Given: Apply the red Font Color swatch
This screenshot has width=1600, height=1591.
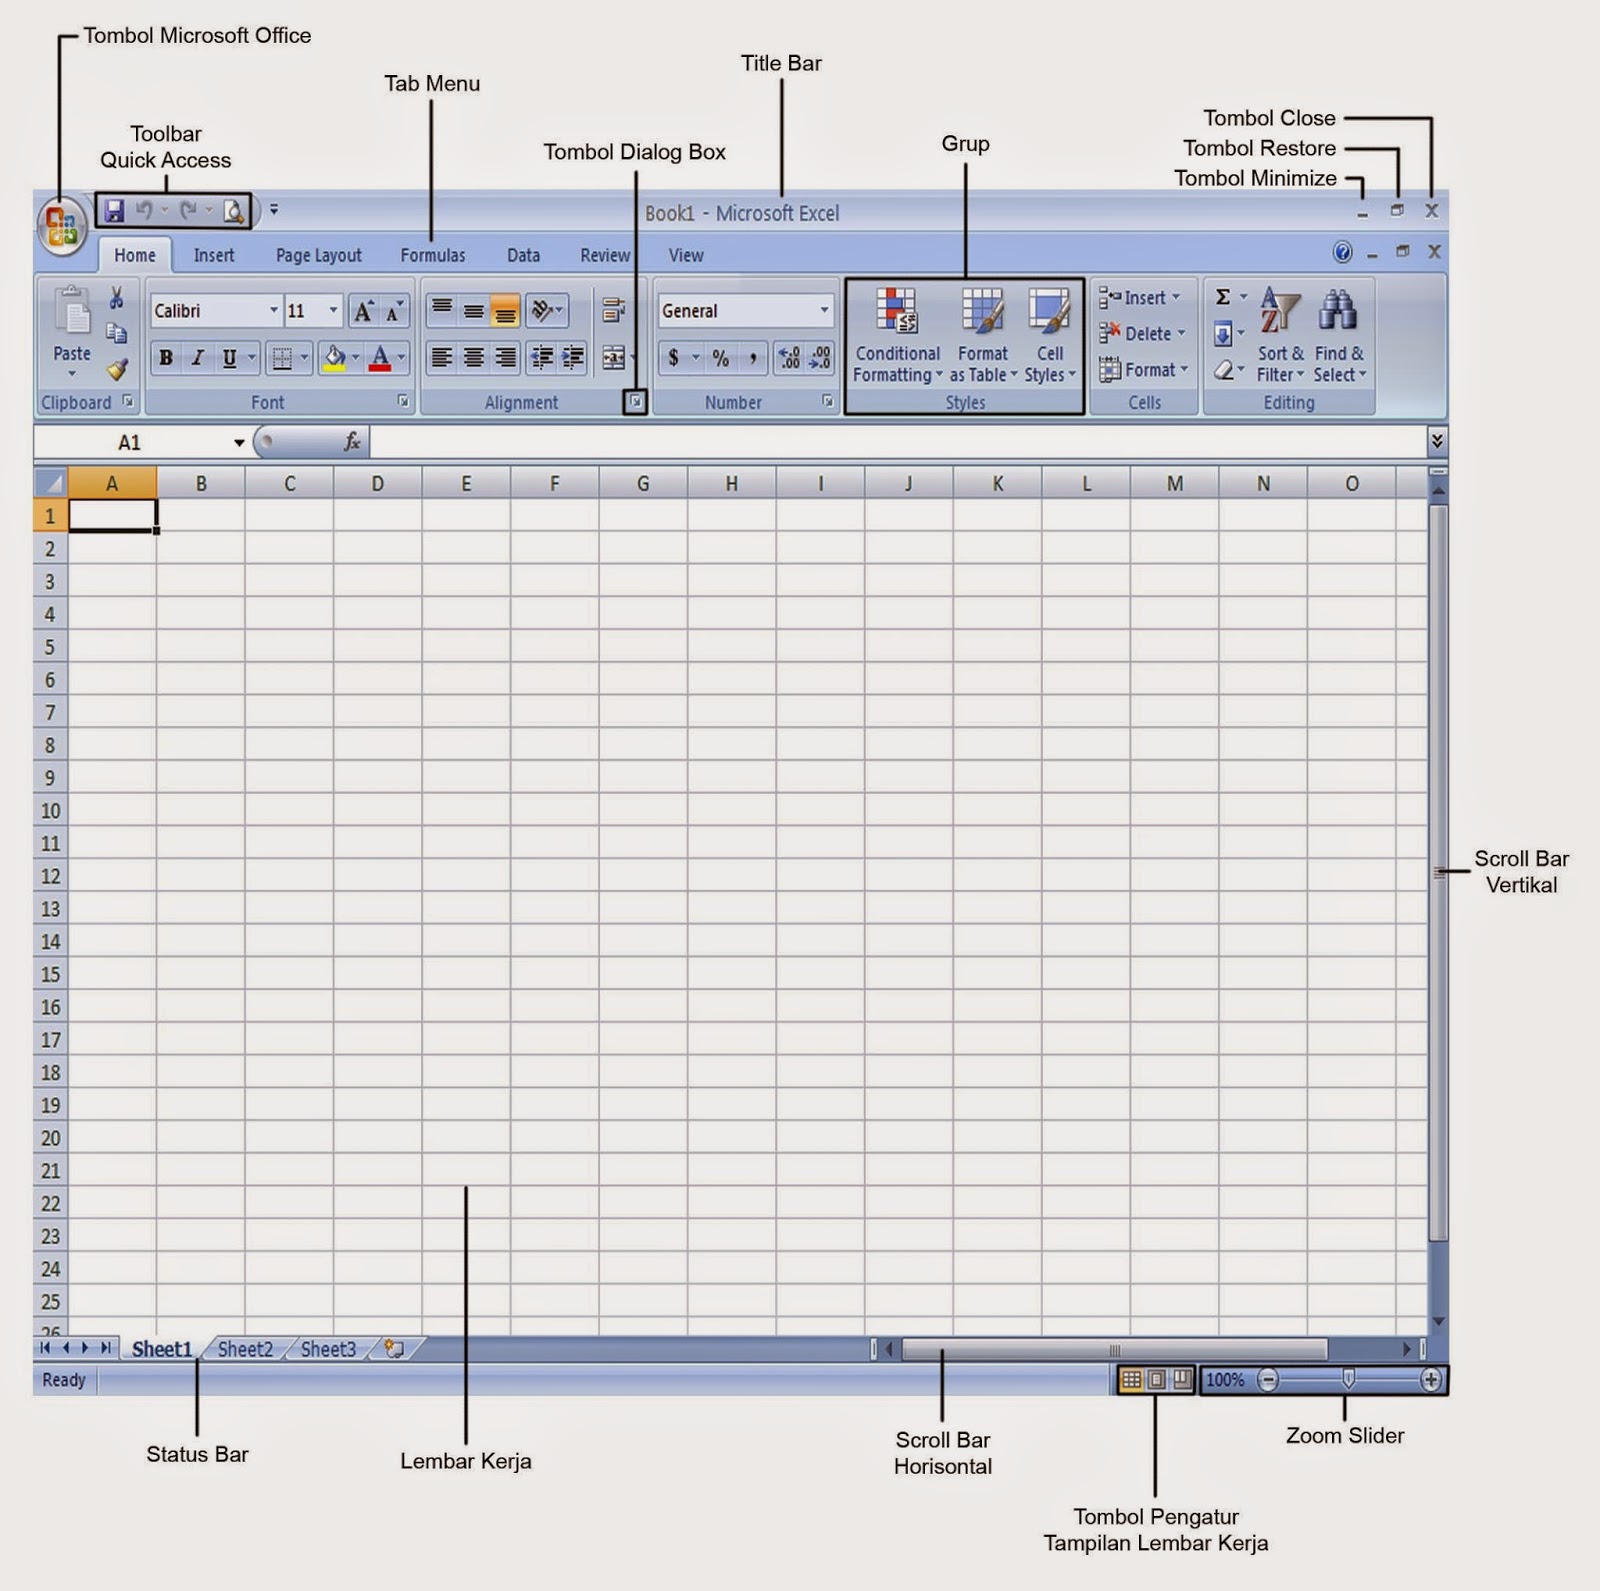Looking at the screenshot, I should click(380, 358).
